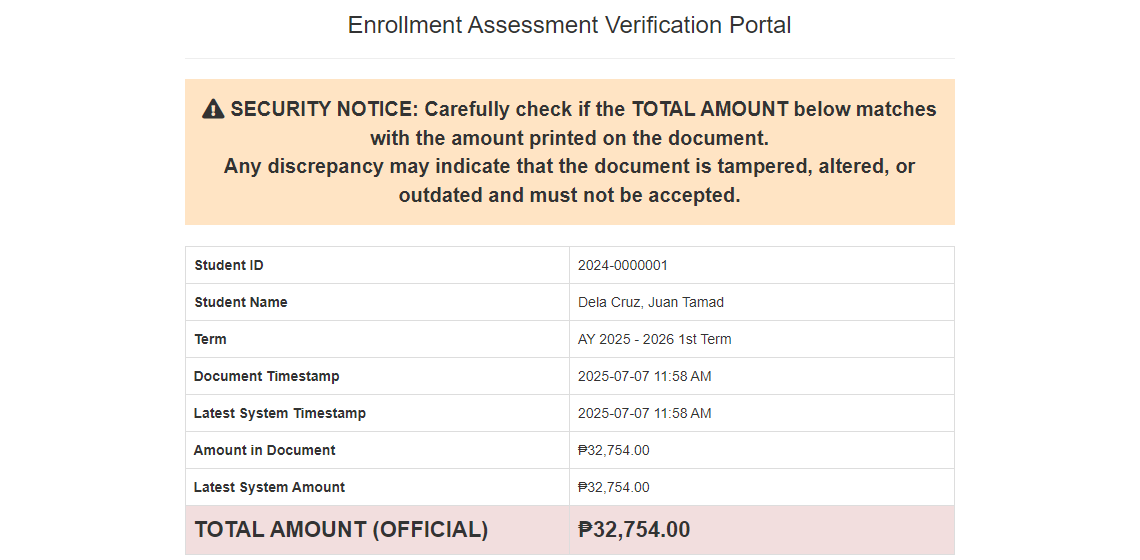Select the Student ID value 2024-0000001

click(x=622, y=265)
